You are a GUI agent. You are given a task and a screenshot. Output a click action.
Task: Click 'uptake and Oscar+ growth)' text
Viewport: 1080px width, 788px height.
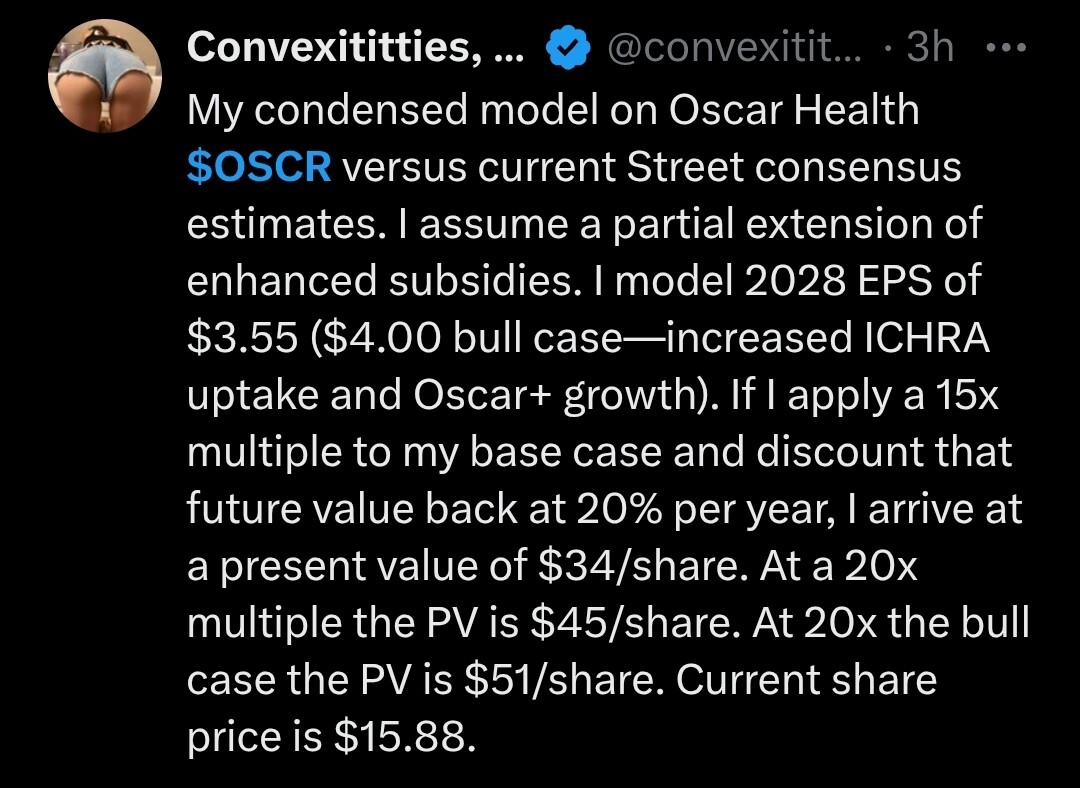[455, 395]
